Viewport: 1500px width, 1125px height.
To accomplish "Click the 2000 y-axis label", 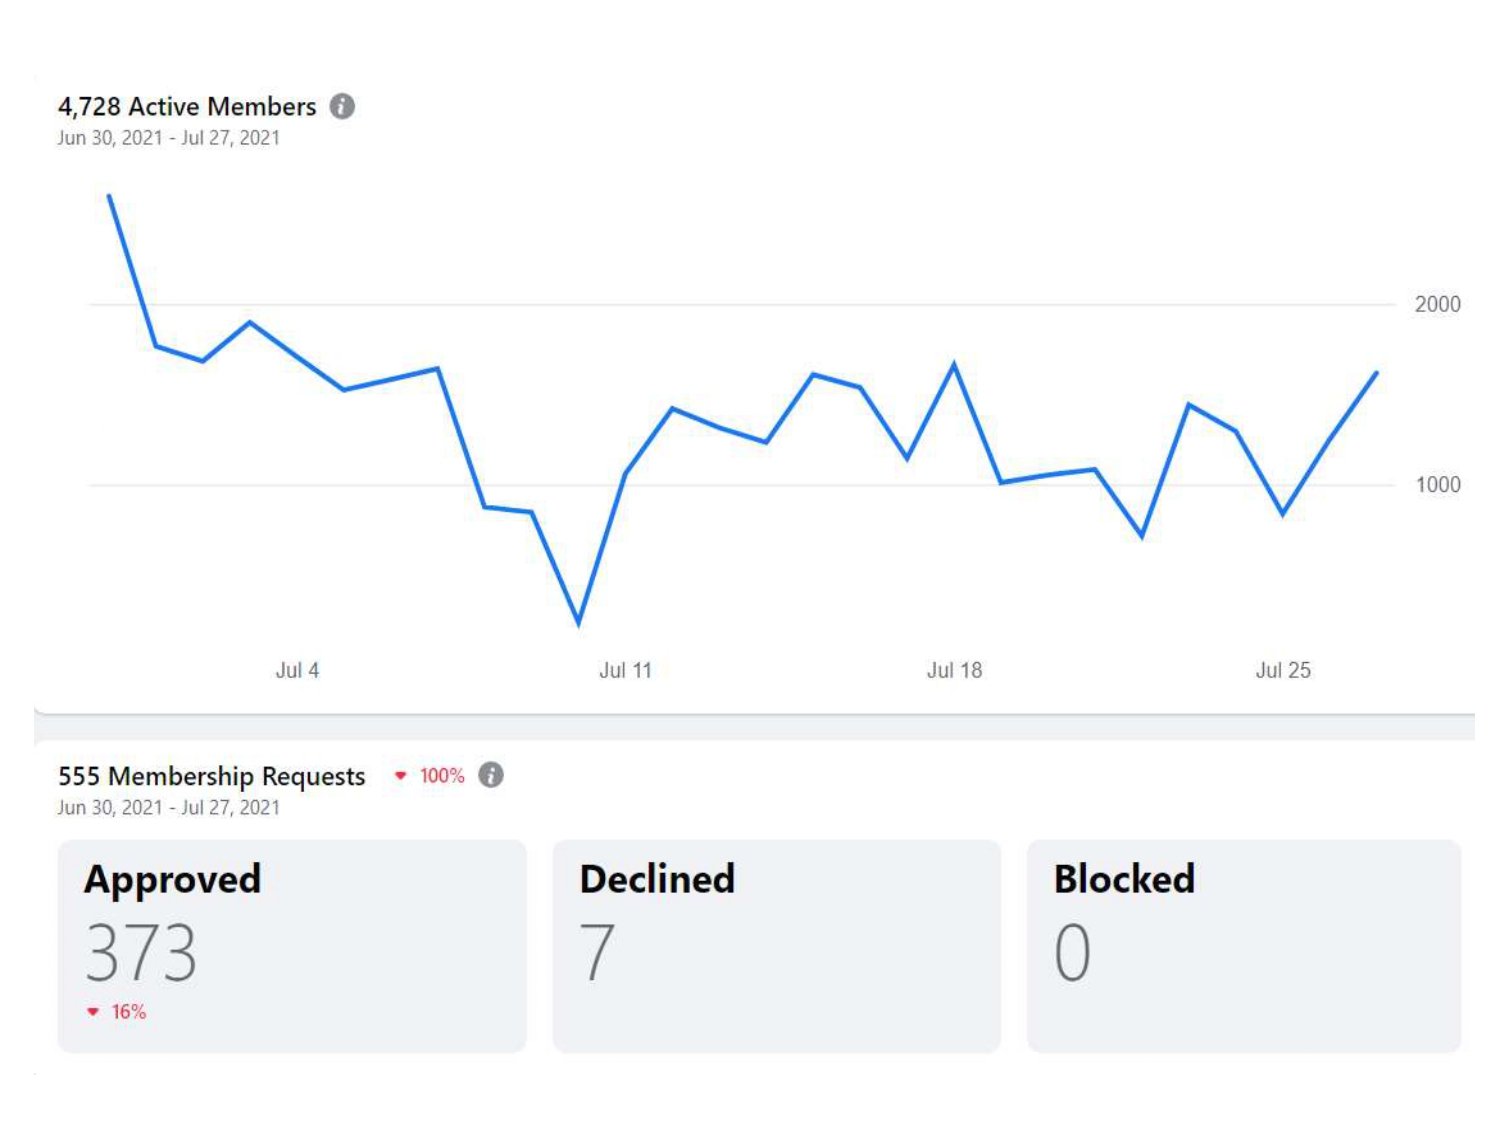I will pos(1437,304).
